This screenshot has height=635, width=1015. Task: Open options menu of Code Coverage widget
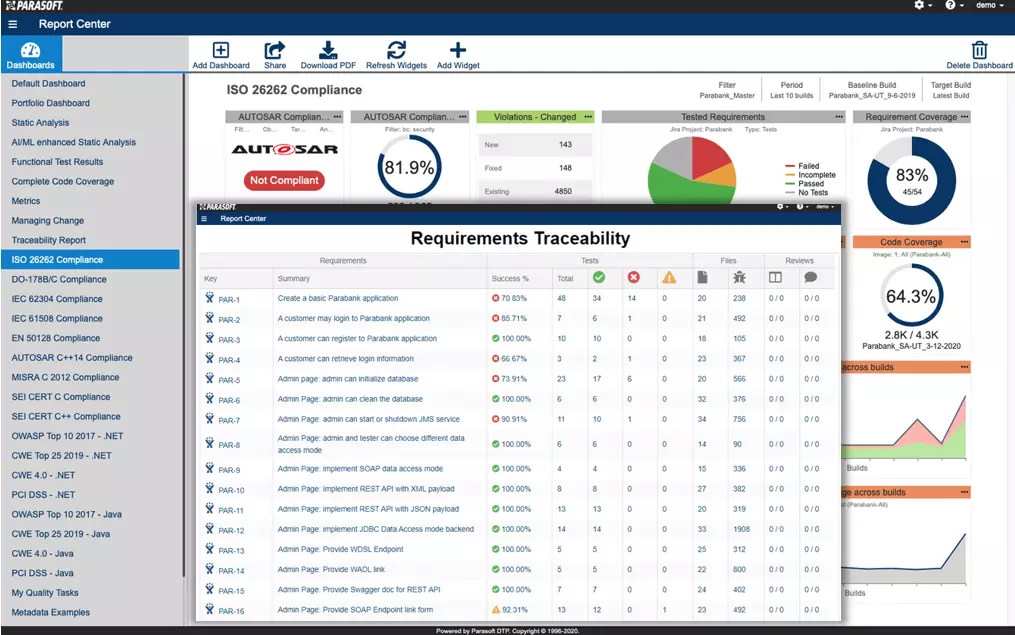tap(965, 242)
